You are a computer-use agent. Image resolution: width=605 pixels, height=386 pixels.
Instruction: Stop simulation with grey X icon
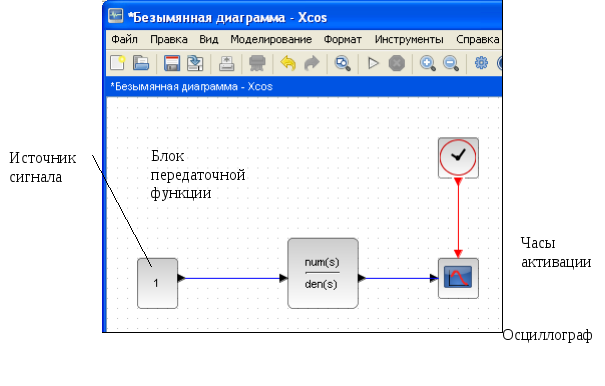tap(397, 63)
